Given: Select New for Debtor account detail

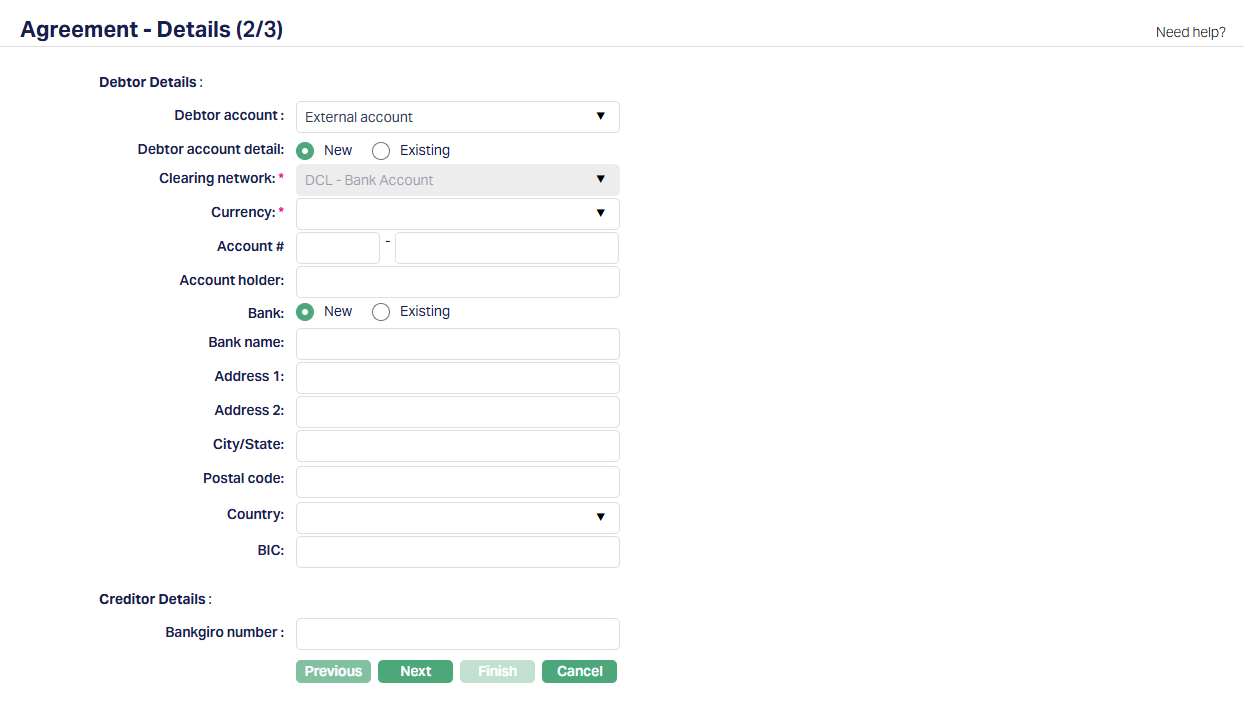Looking at the screenshot, I should tap(306, 151).
